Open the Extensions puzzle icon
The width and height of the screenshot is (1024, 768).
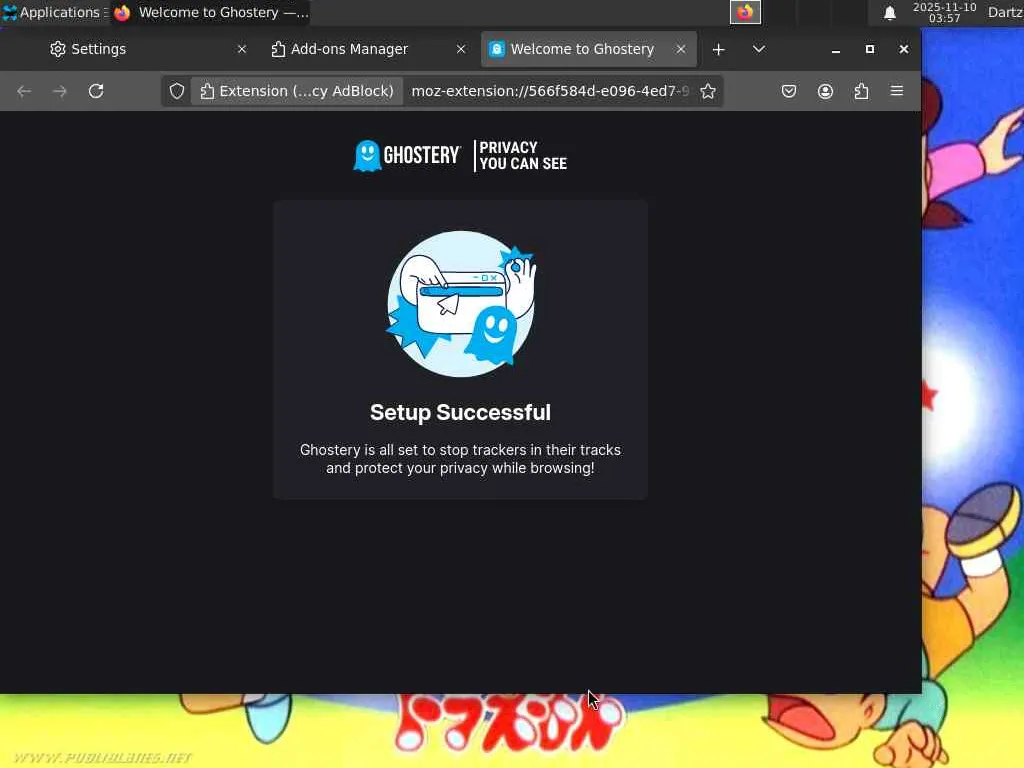(861, 91)
